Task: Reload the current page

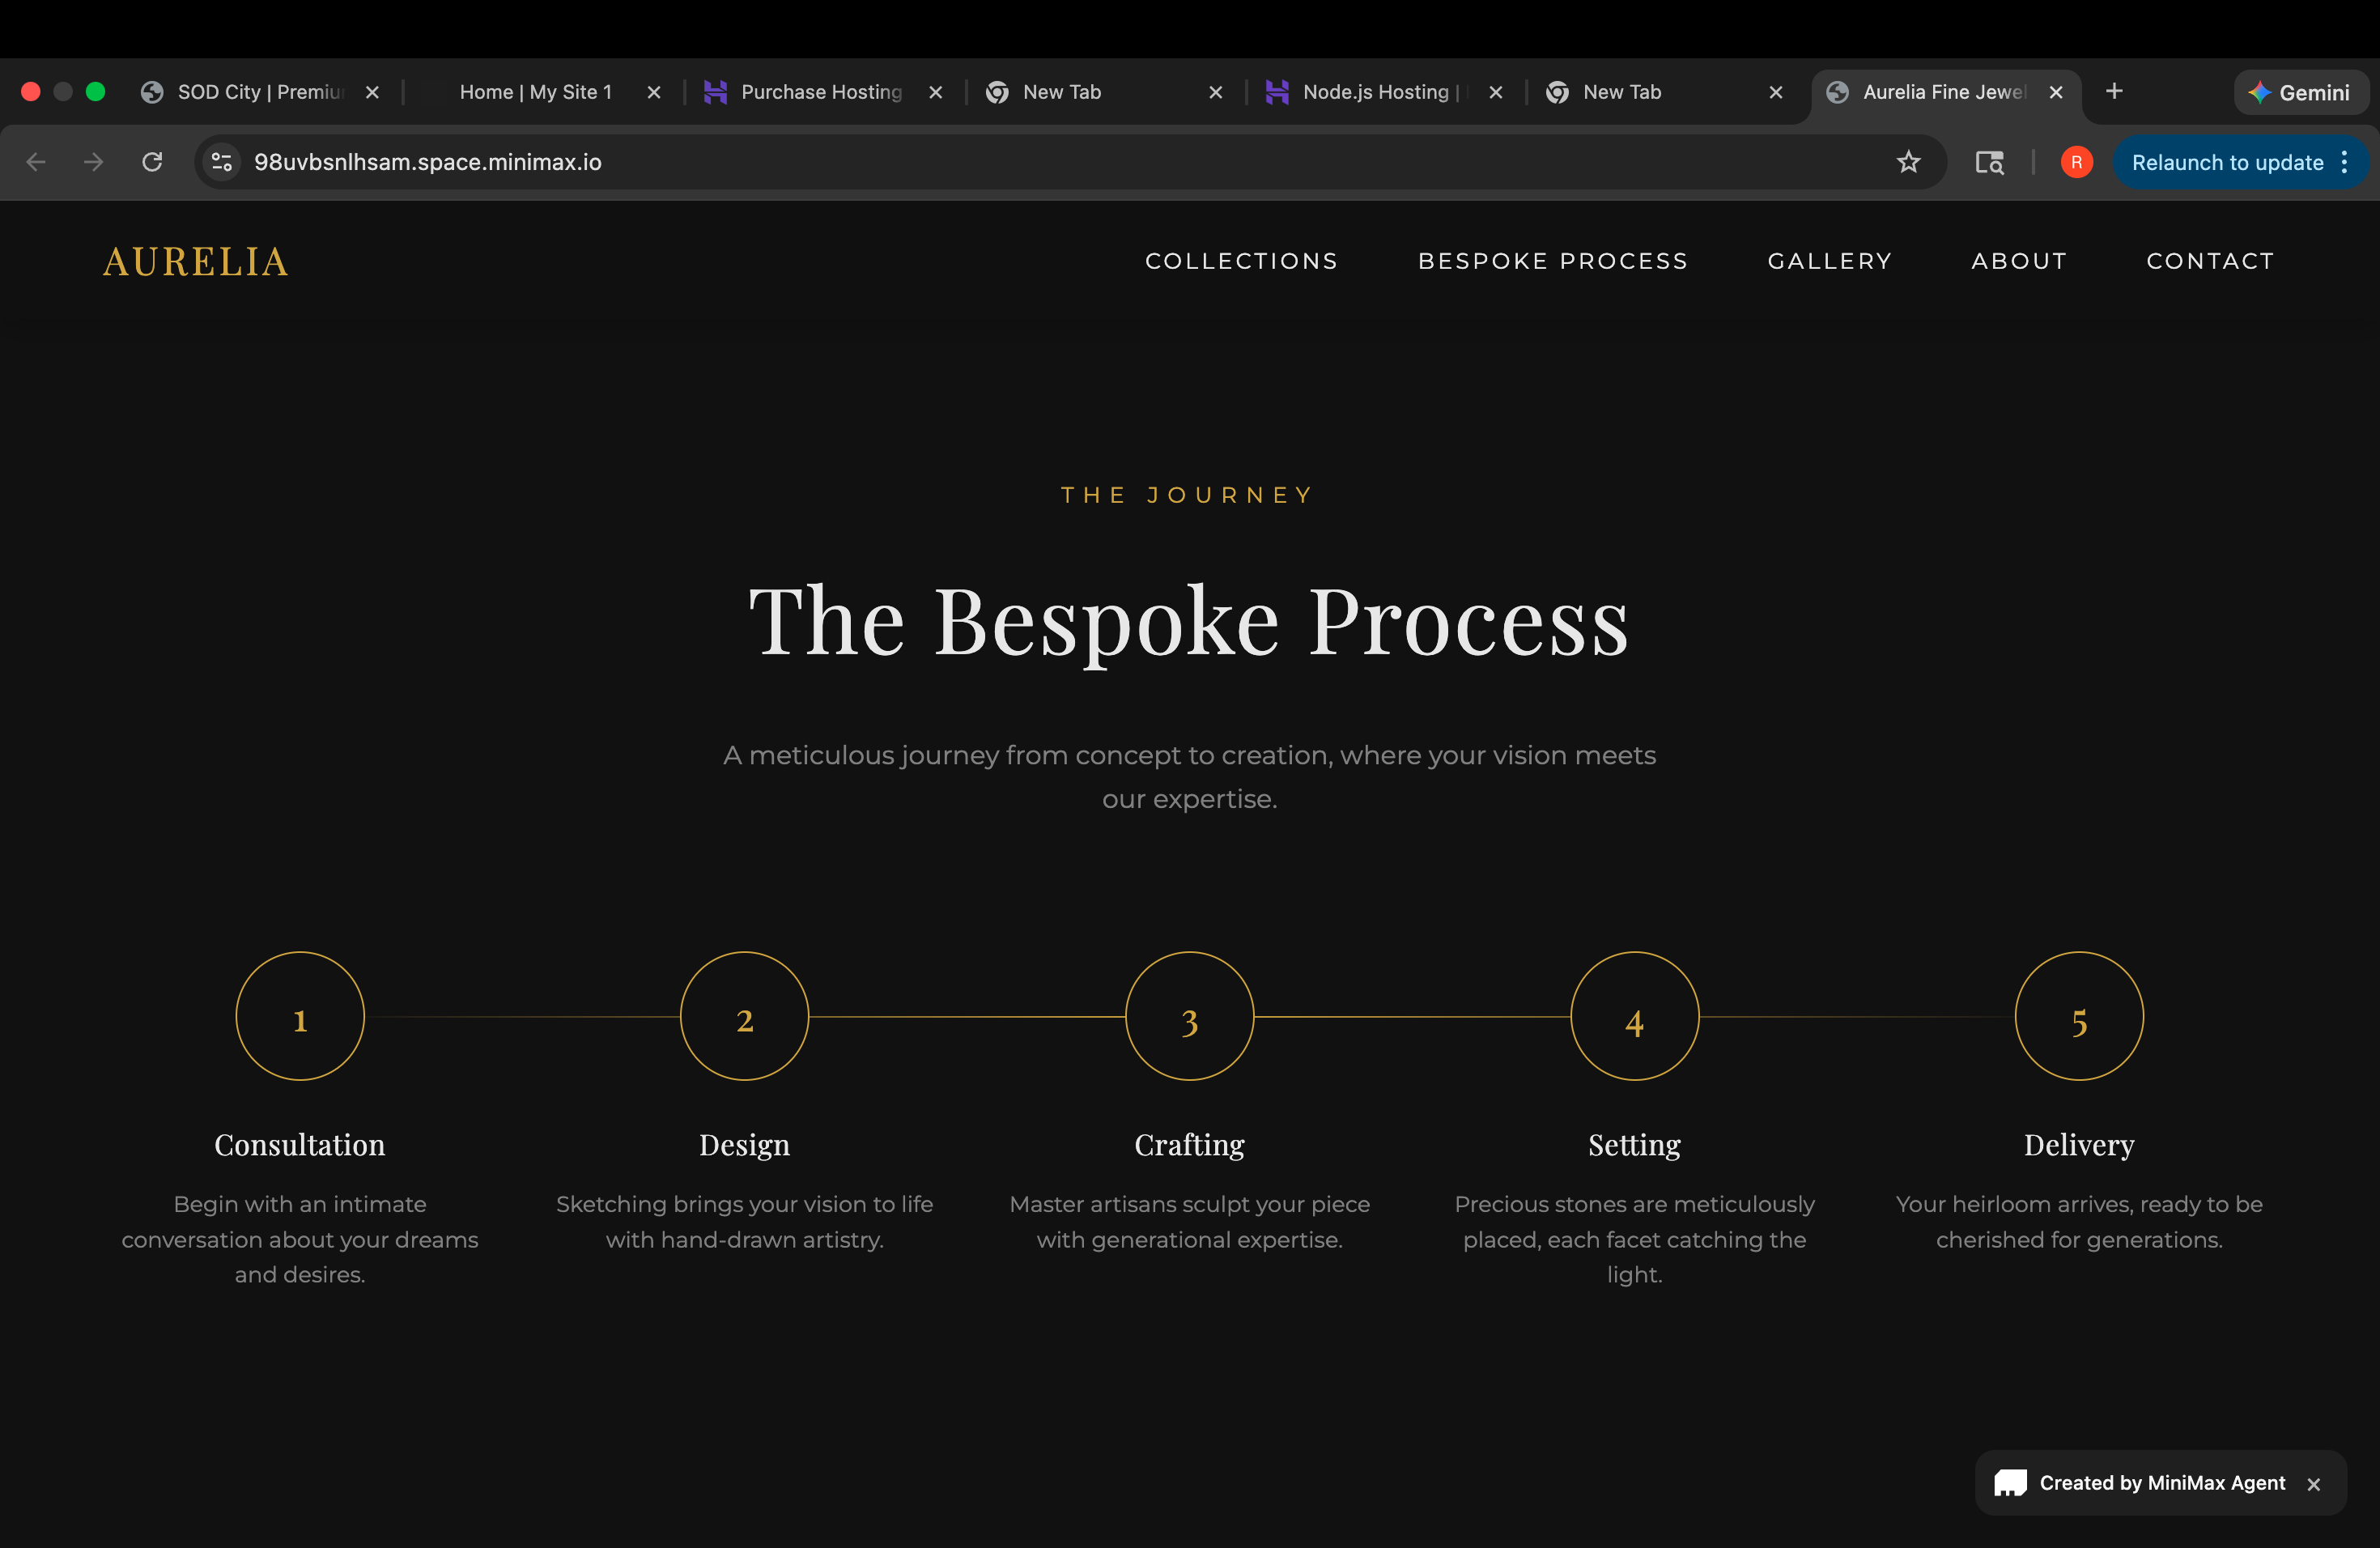Action: [152, 162]
